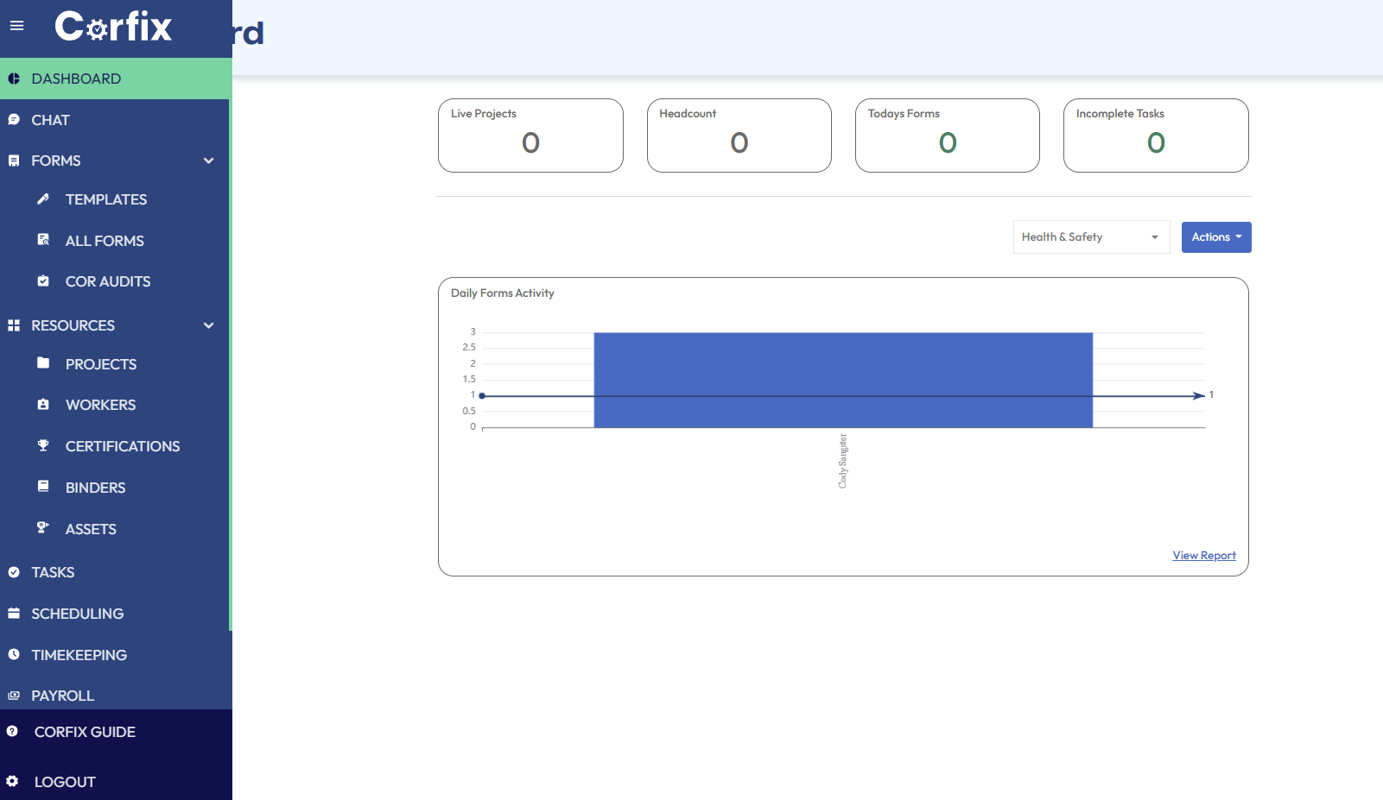Click the Incomplete Tasks summary card

pos(1155,135)
